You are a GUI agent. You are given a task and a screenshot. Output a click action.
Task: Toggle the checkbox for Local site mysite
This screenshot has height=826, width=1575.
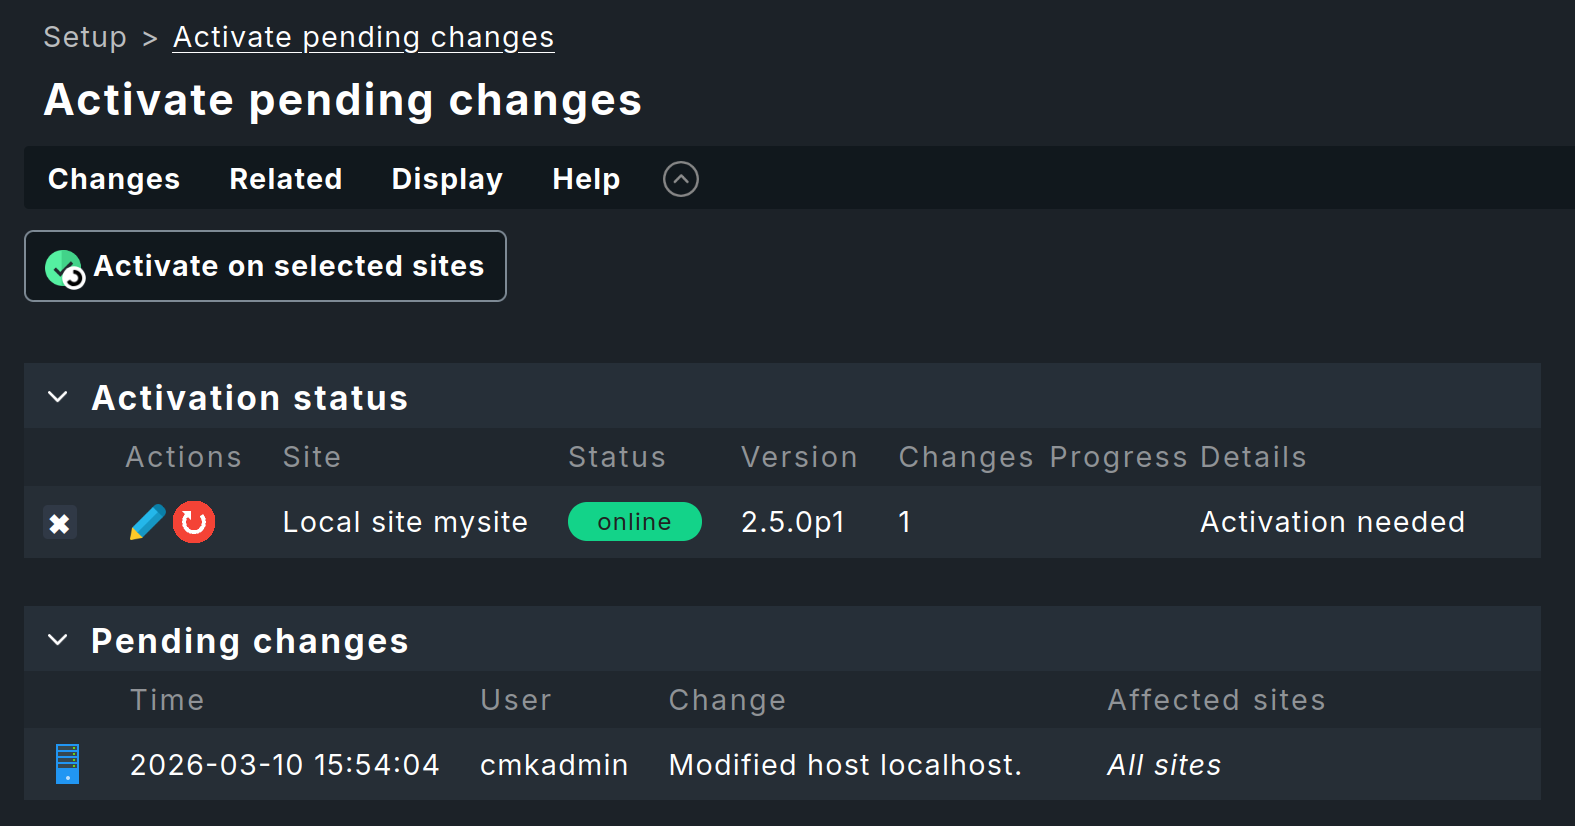click(x=60, y=523)
